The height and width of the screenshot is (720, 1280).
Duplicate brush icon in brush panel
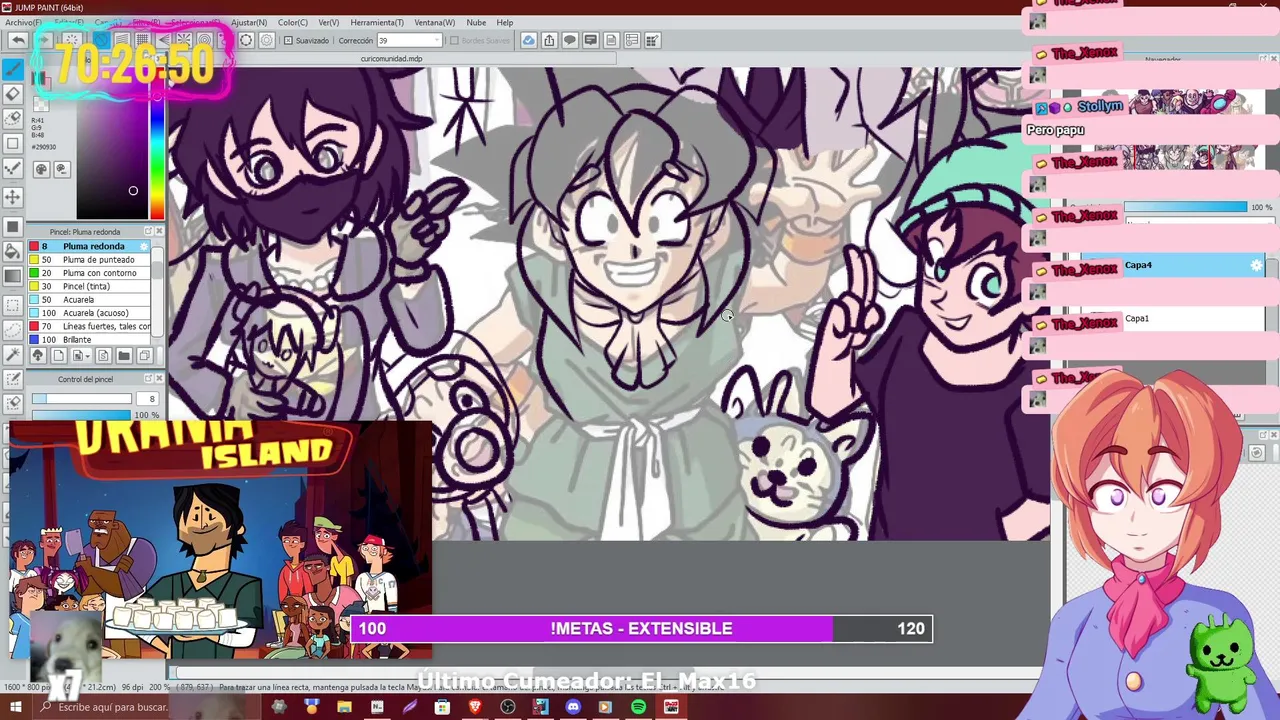[x=145, y=355]
